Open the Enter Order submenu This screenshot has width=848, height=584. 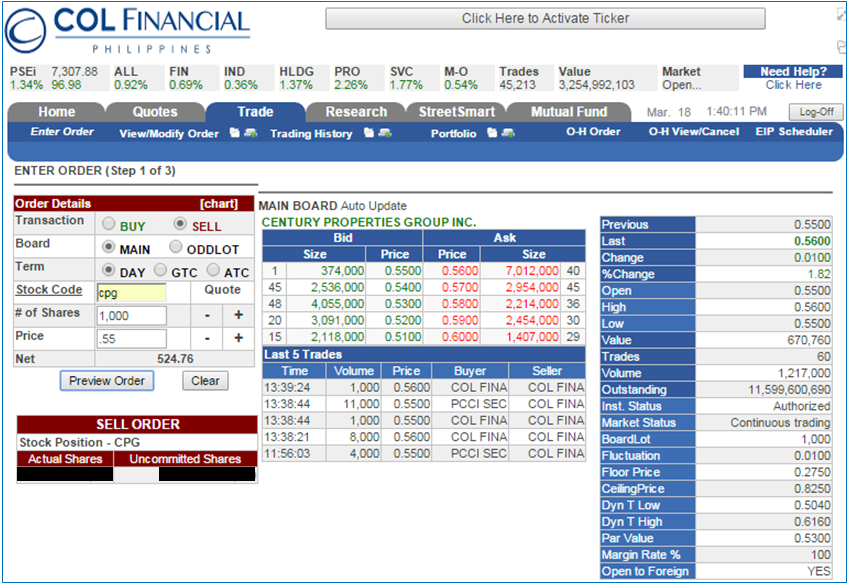[x=62, y=132]
